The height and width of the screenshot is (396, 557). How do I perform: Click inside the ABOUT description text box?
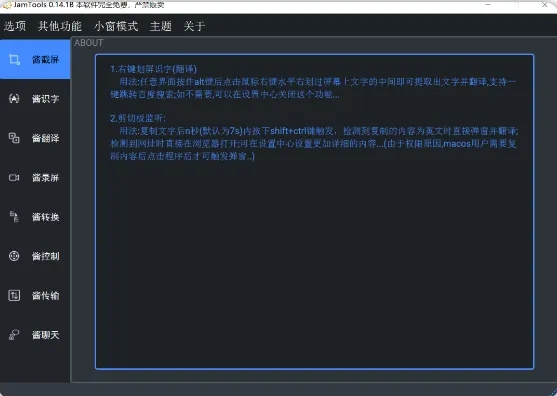coord(314,212)
